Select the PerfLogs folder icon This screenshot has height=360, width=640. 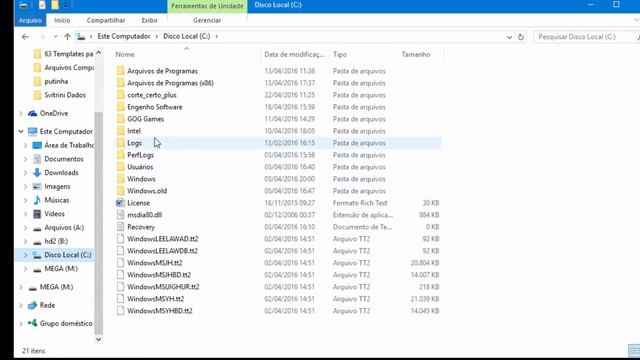point(120,155)
